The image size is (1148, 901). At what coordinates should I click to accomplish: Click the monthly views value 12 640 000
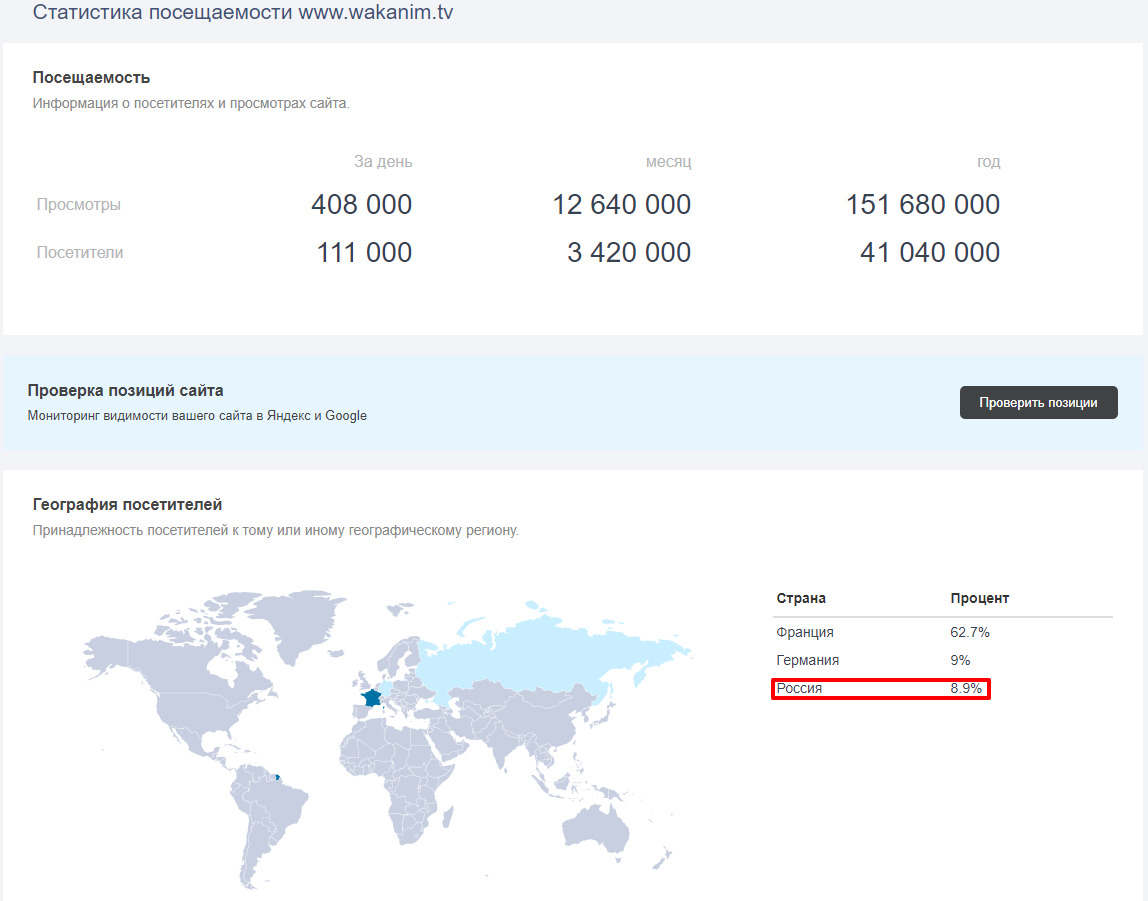621,205
